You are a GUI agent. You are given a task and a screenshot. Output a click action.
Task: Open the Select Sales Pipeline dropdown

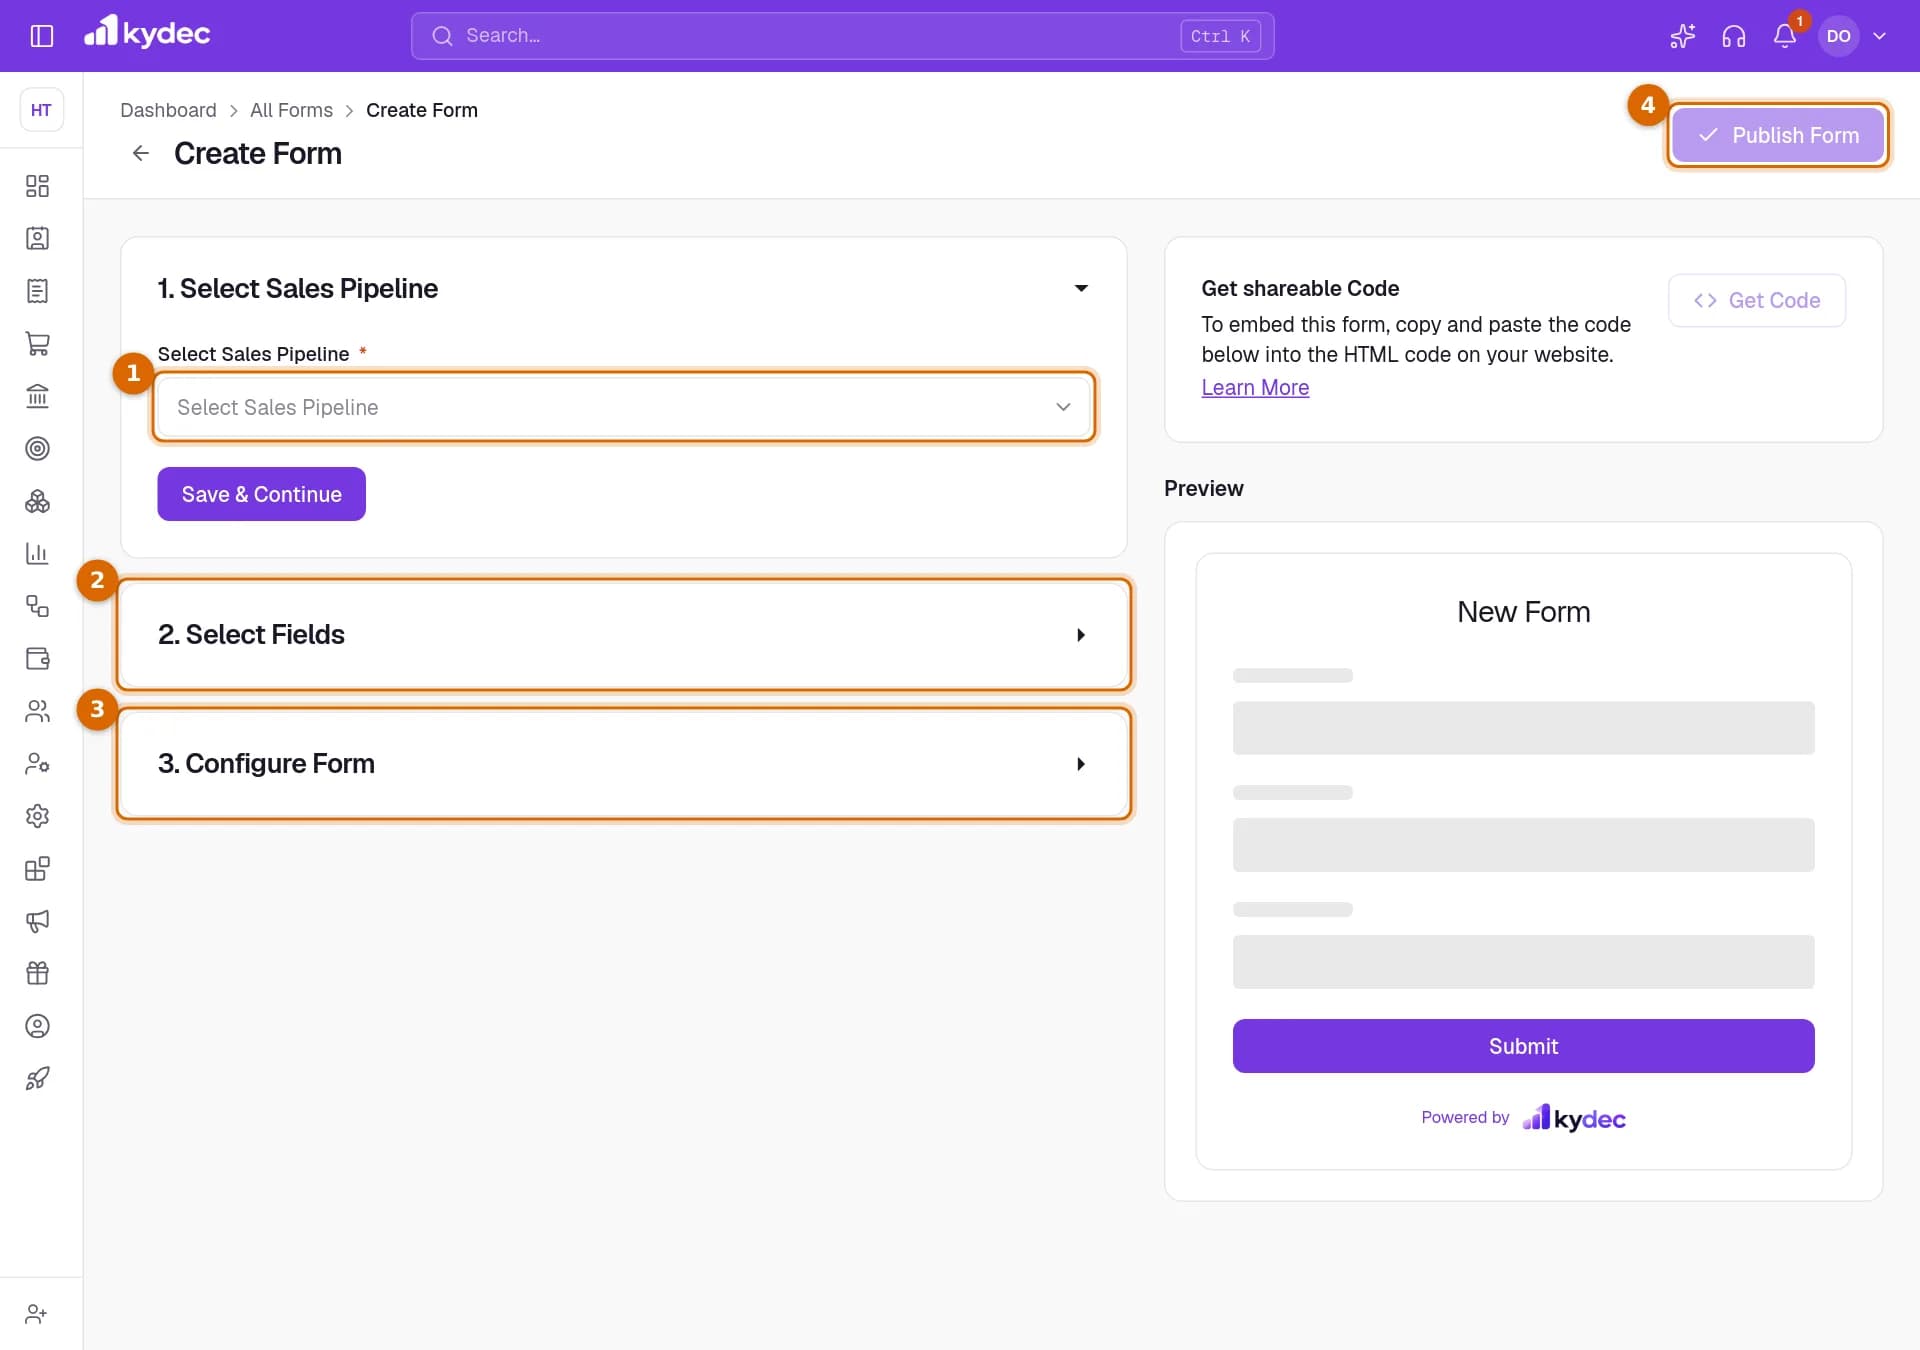(x=624, y=407)
